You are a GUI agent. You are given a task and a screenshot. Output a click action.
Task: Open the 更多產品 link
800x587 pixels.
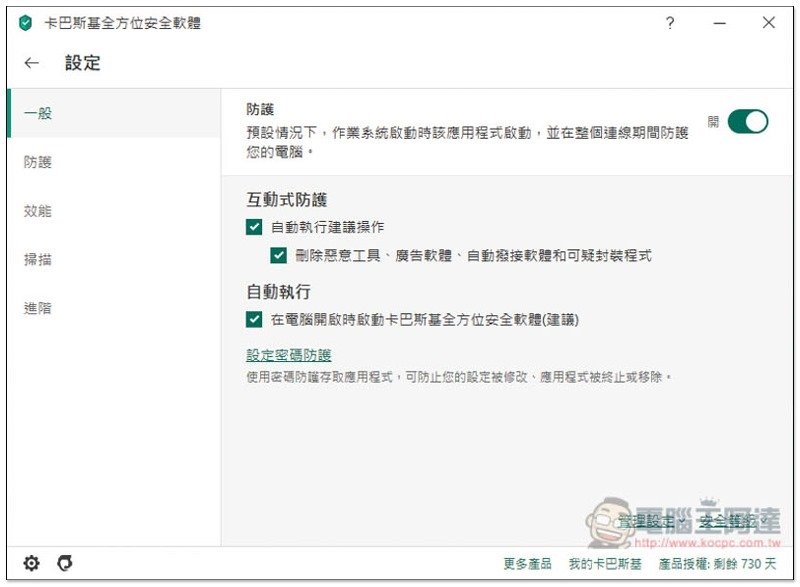coord(527,564)
